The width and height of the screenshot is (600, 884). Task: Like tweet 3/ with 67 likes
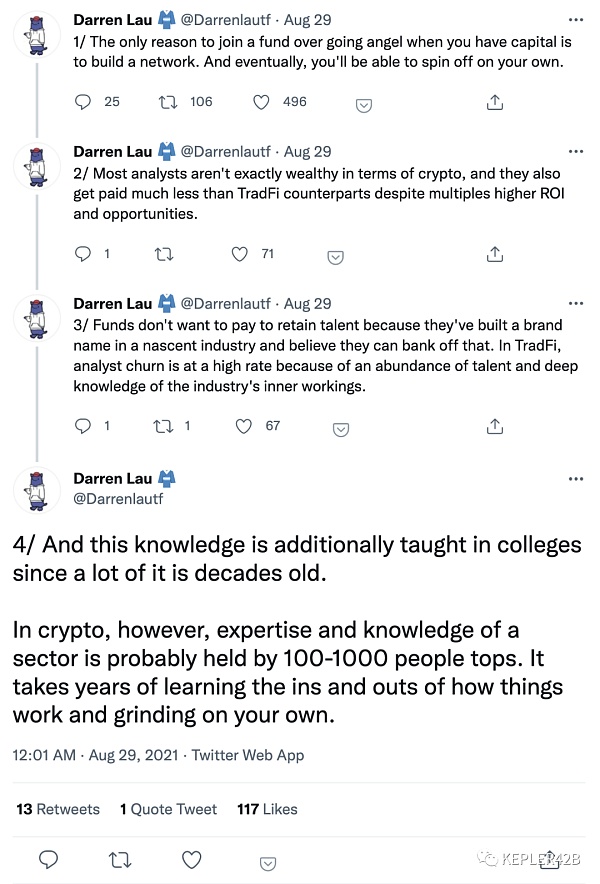(244, 427)
